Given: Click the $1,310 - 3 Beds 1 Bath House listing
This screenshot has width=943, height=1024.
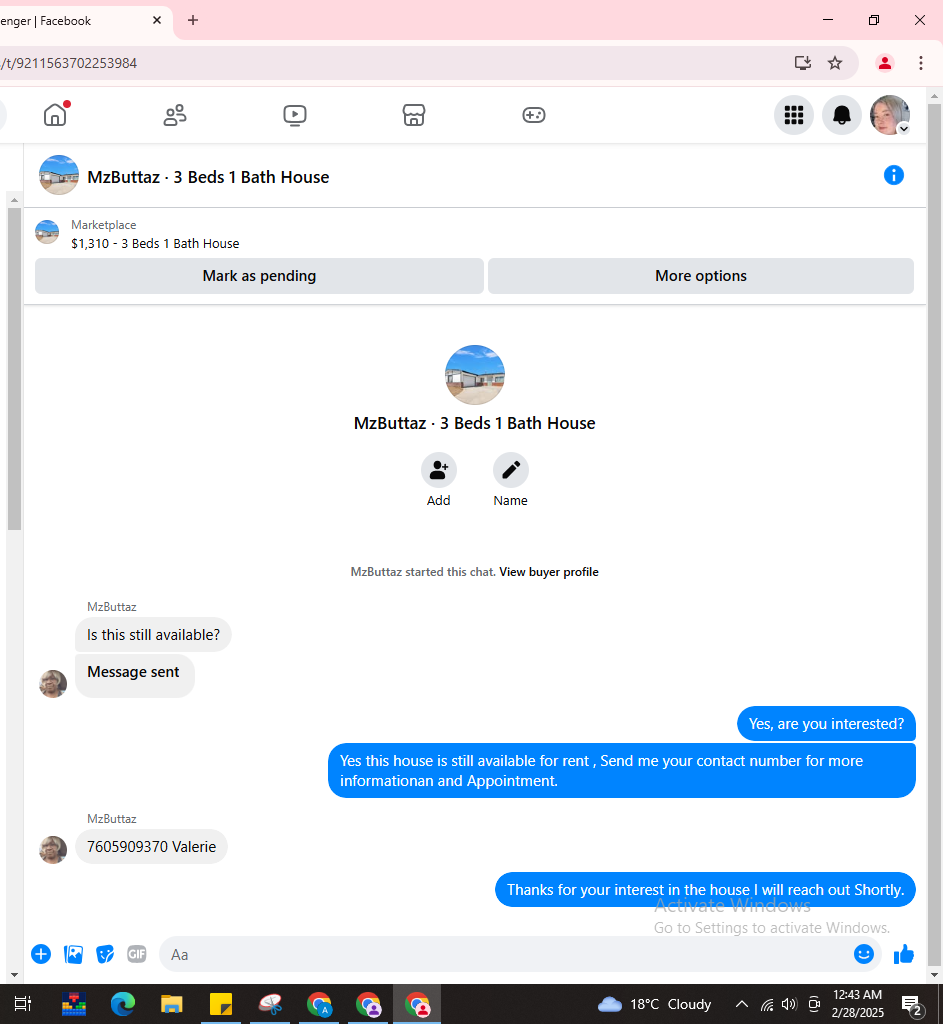Looking at the screenshot, I should [155, 244].
